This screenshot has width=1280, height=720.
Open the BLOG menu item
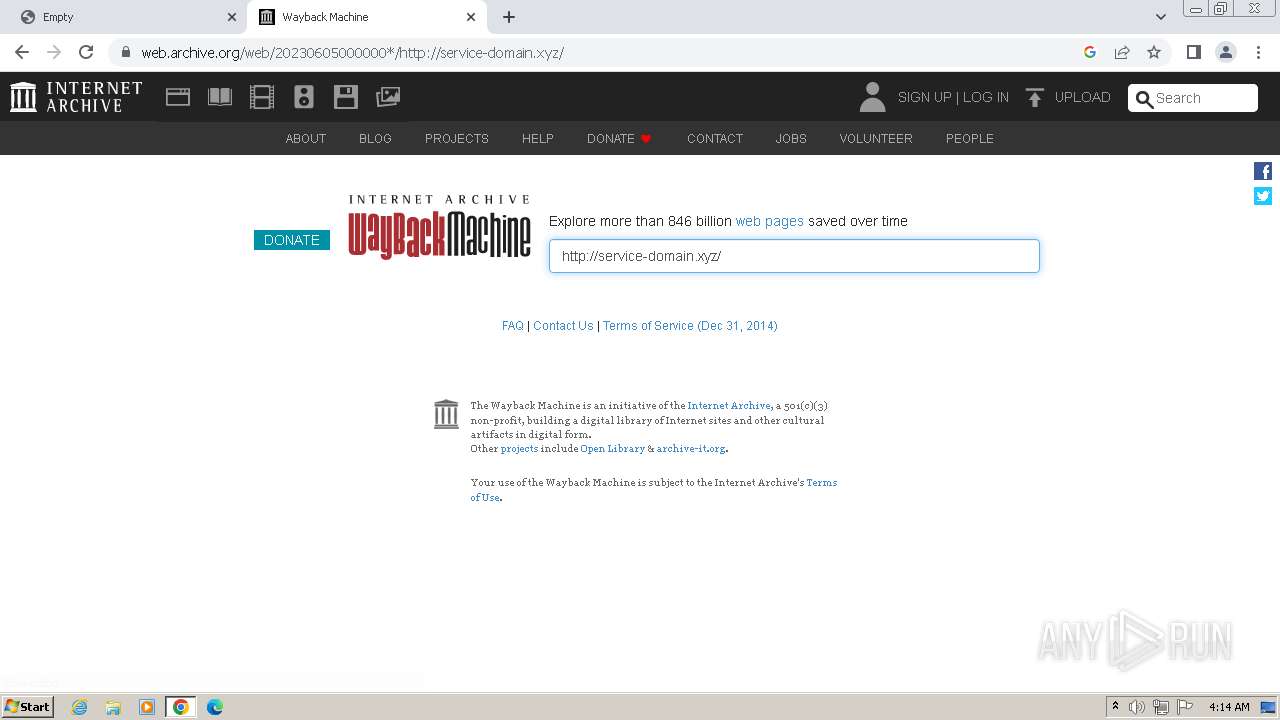375,138
